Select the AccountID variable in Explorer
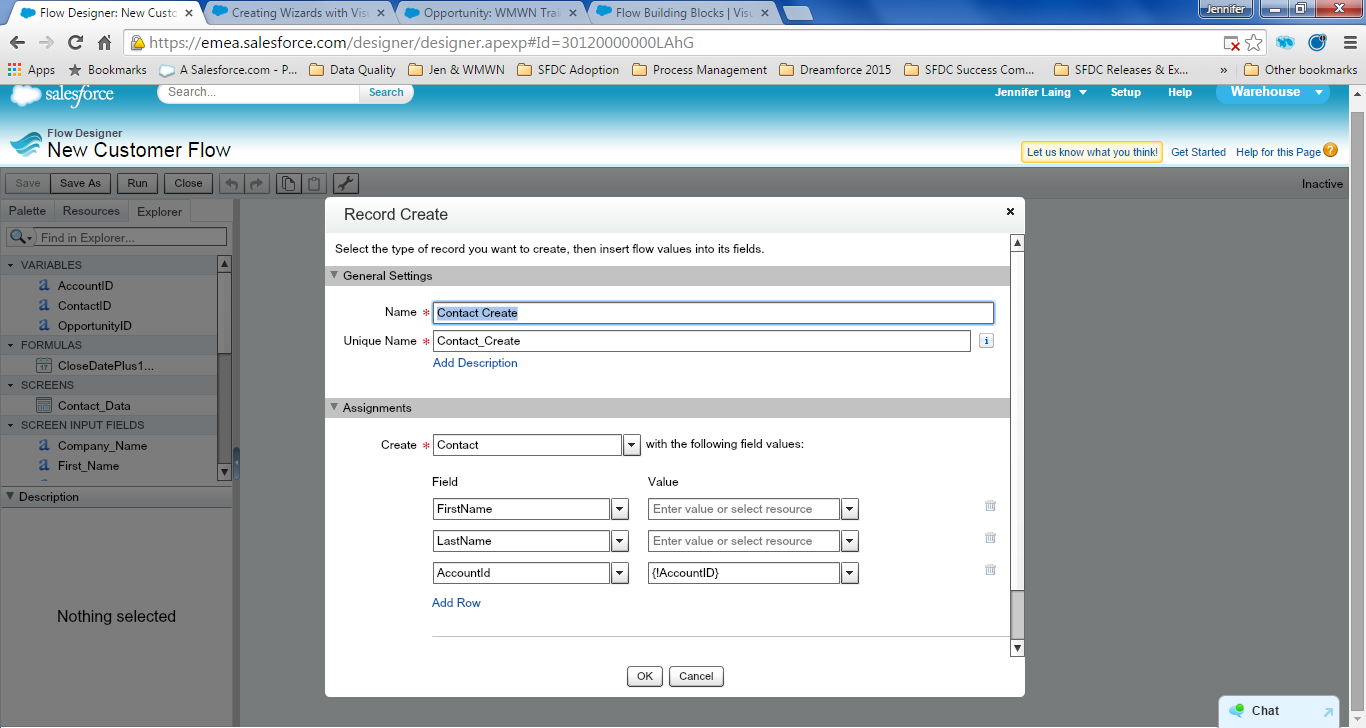 [x=85, y=286]
